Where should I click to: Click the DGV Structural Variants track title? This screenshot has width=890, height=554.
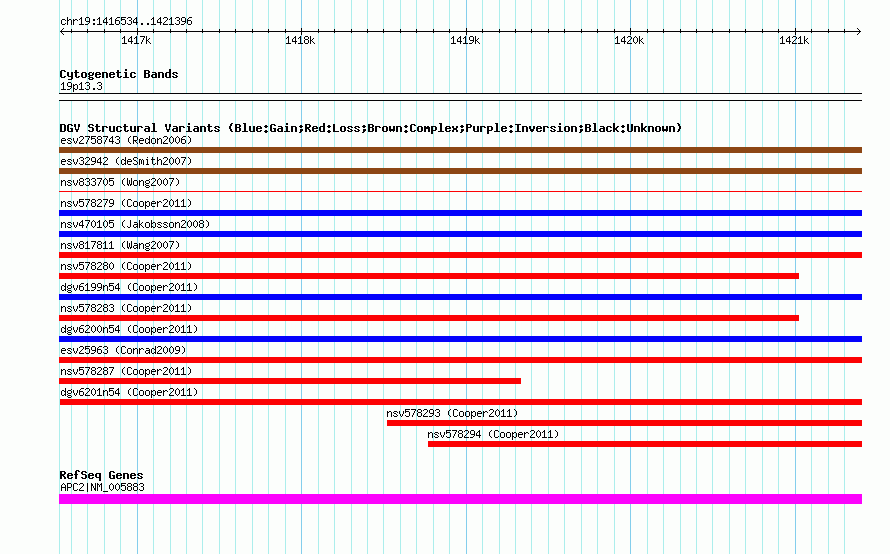[x=370, y=128]
